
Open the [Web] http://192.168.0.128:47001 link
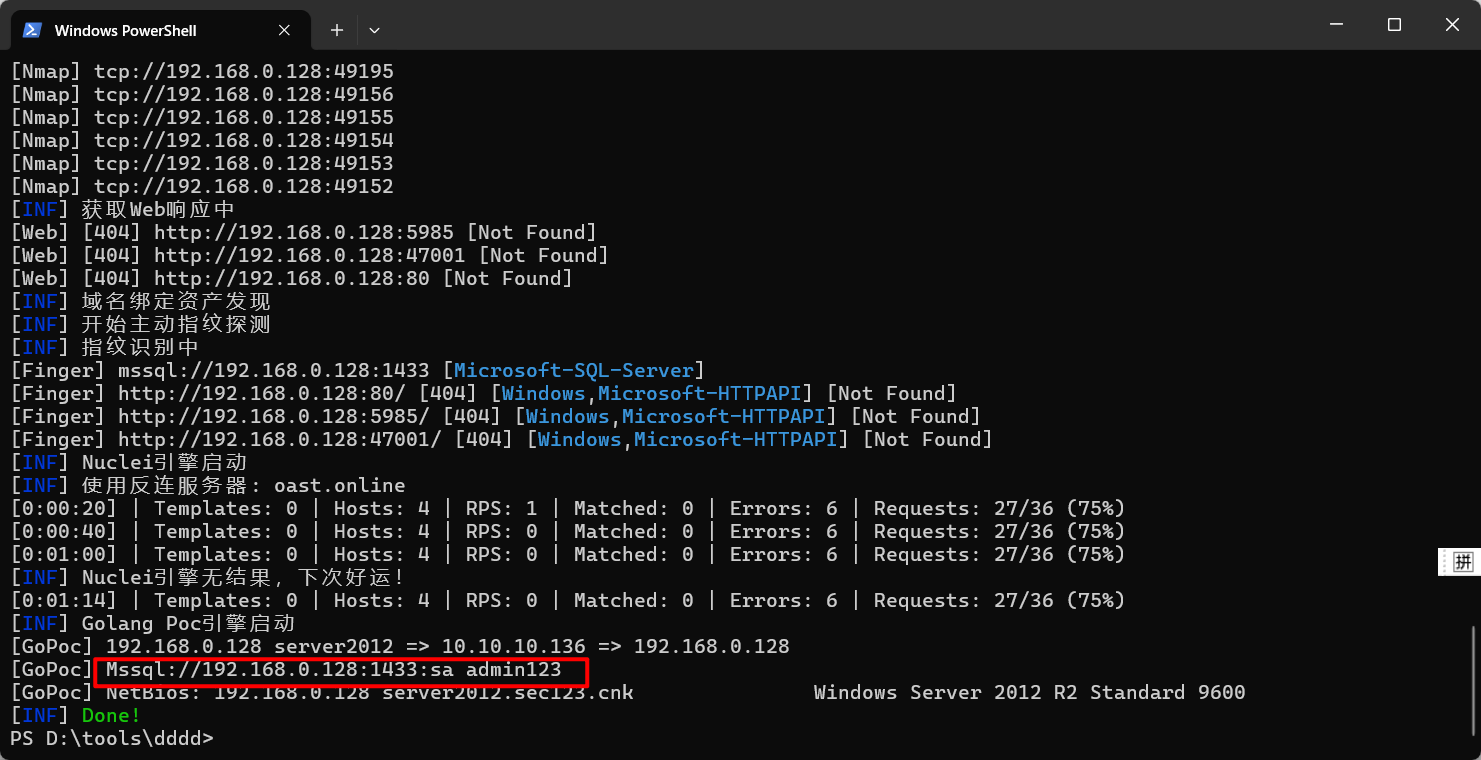[309, 256]
